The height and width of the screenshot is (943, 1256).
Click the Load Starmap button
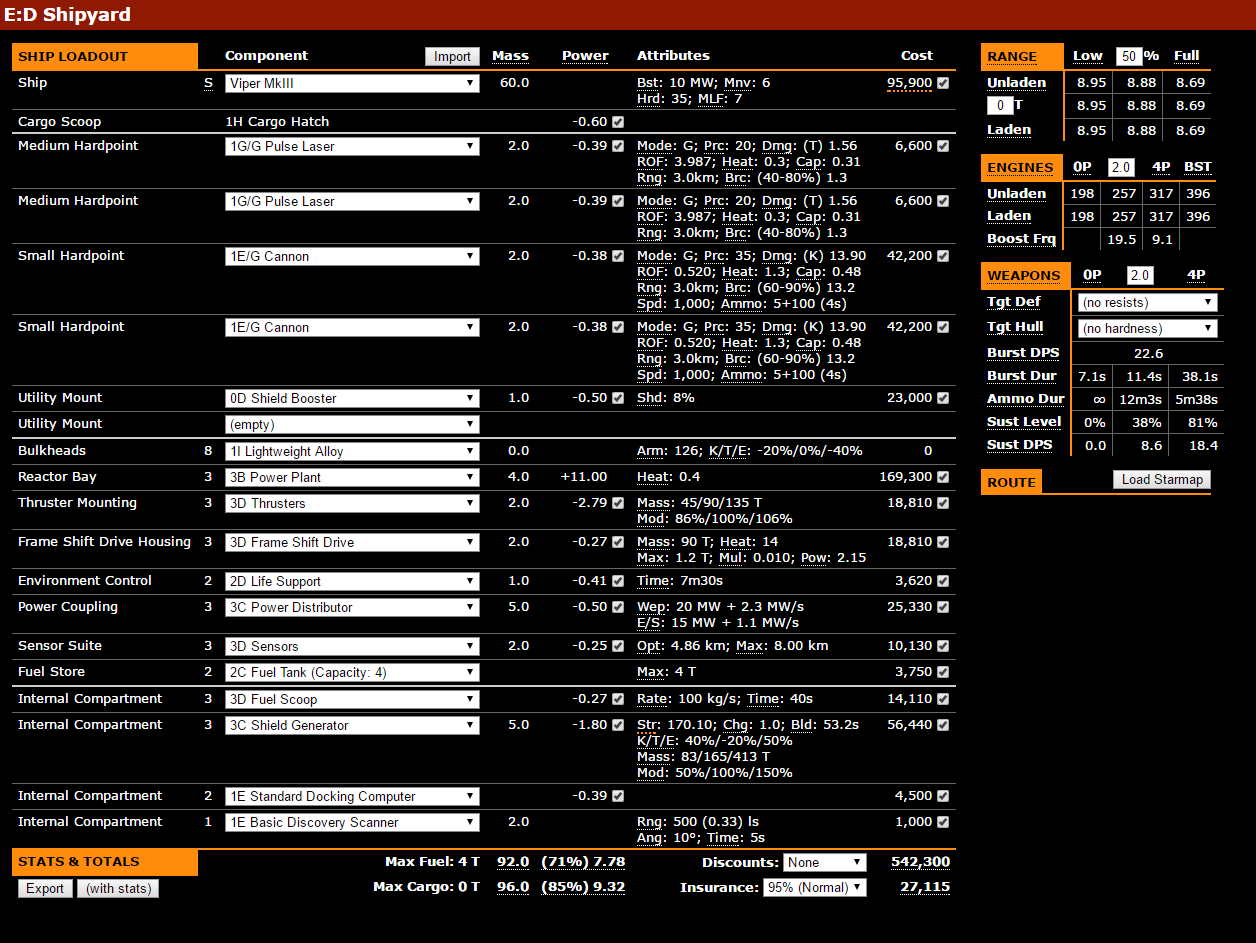1162,480
